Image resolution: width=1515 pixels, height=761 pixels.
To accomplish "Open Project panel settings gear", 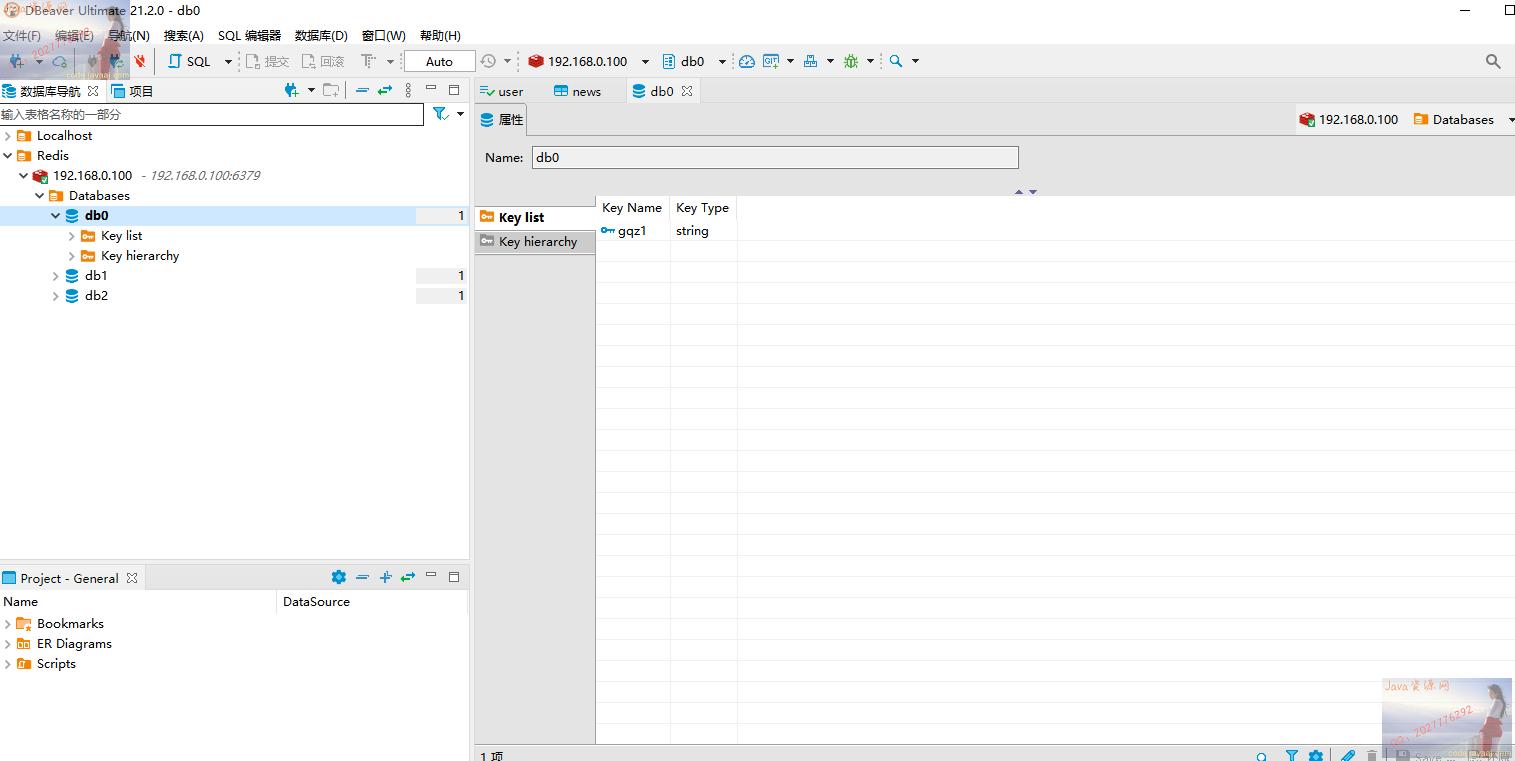I will click(339, 577).
